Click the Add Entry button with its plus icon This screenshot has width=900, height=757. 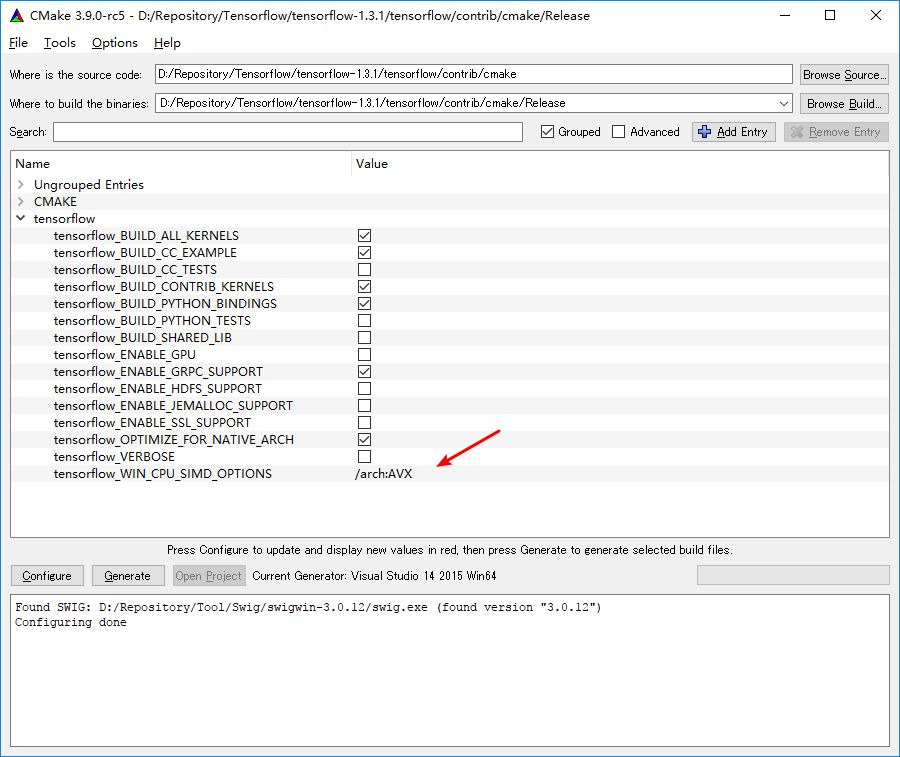[733, 132]
